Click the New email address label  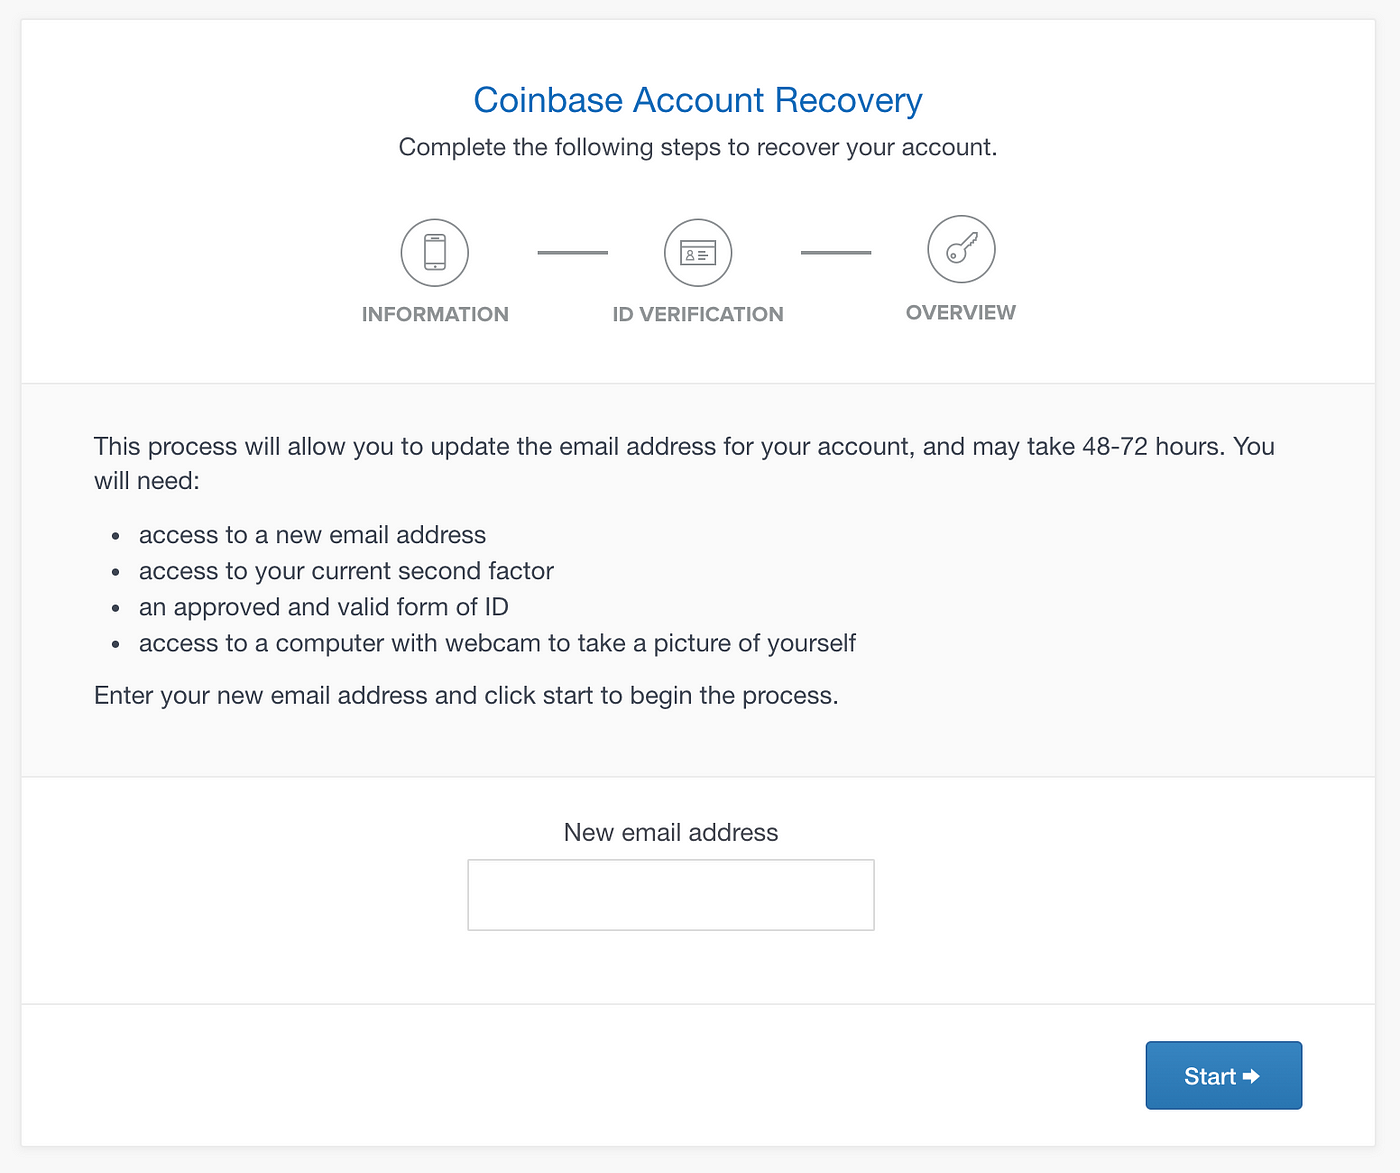click(671, 832)
